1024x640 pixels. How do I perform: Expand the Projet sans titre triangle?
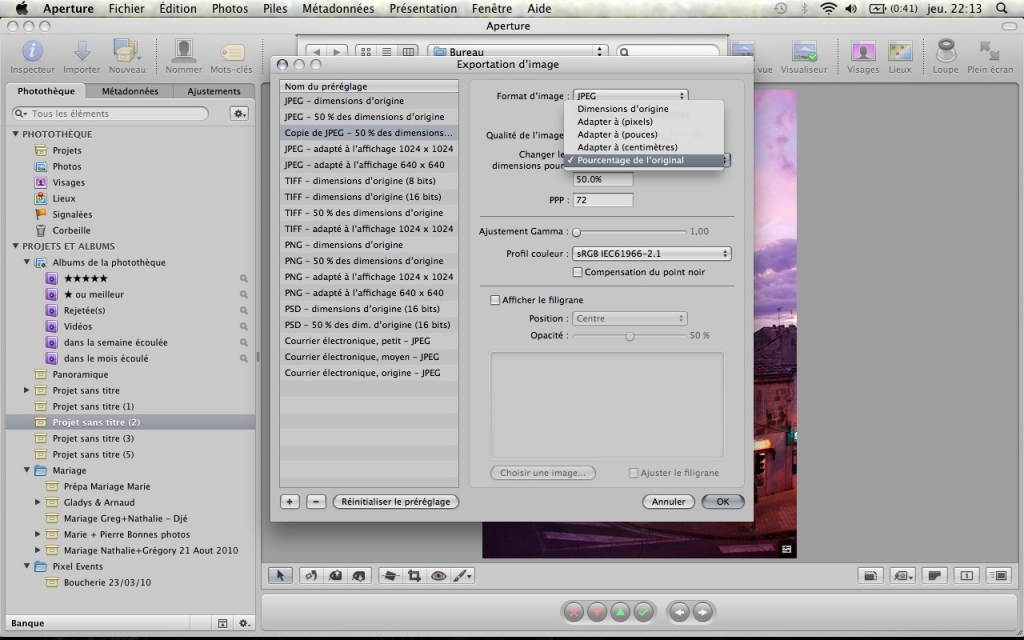point(27,390)
